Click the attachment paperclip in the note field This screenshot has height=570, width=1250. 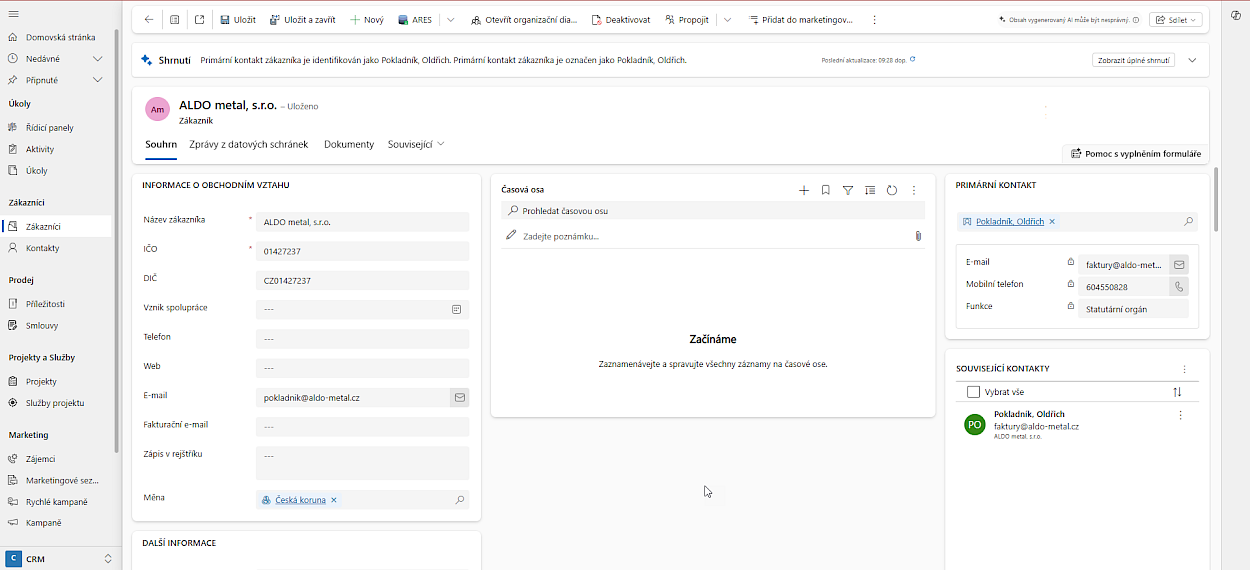(x=918, y=236)
